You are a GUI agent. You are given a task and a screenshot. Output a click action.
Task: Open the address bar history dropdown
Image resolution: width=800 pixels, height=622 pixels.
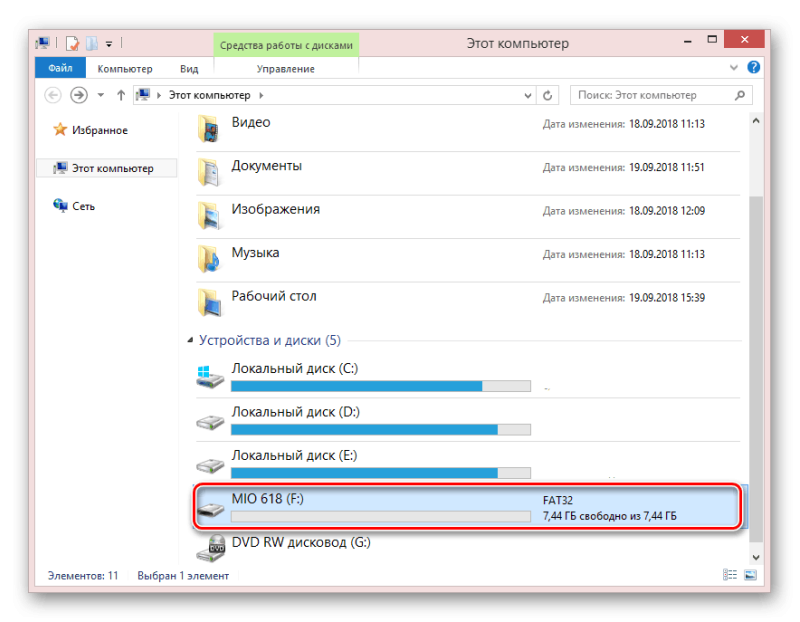(528, 95)
